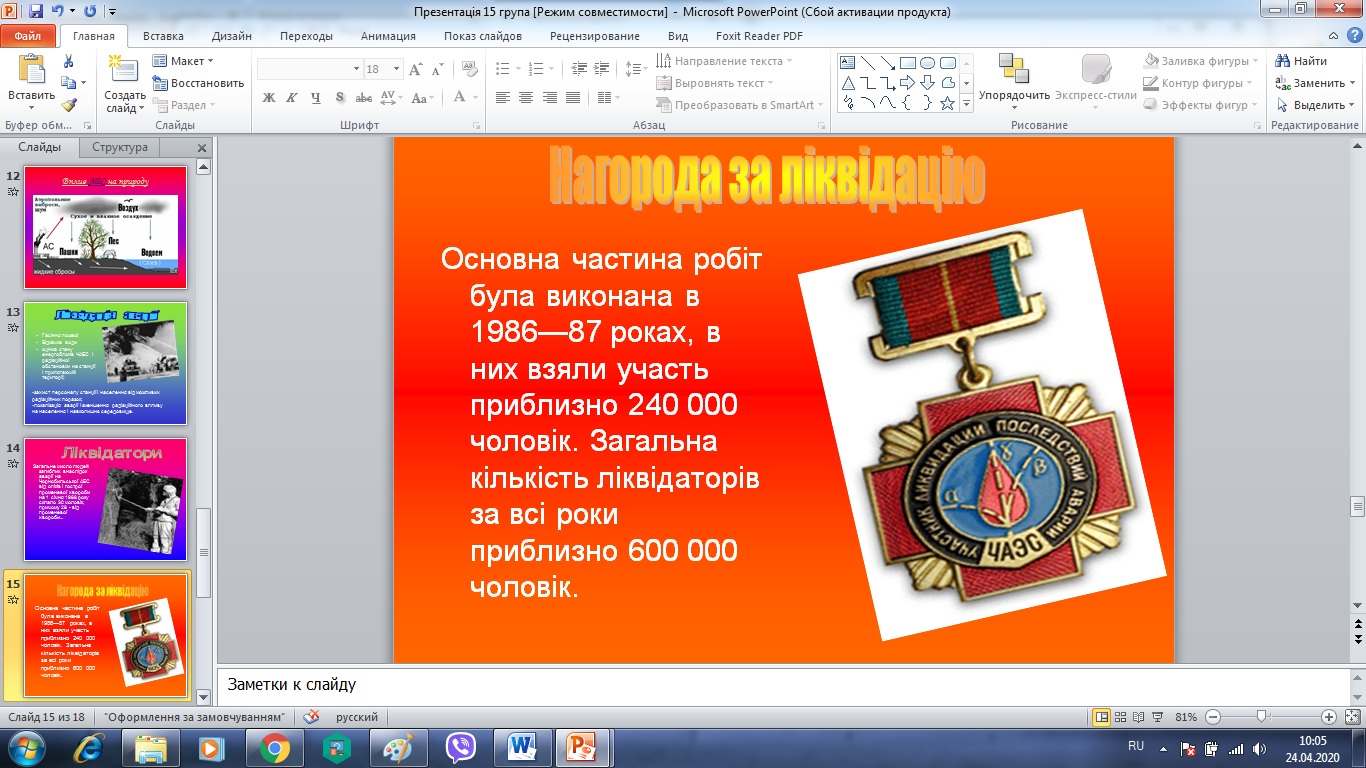The height and width of the screenshot is (768, 1366).
Task: Click the Восстановить reset button
Action: [x=198, y=83]
